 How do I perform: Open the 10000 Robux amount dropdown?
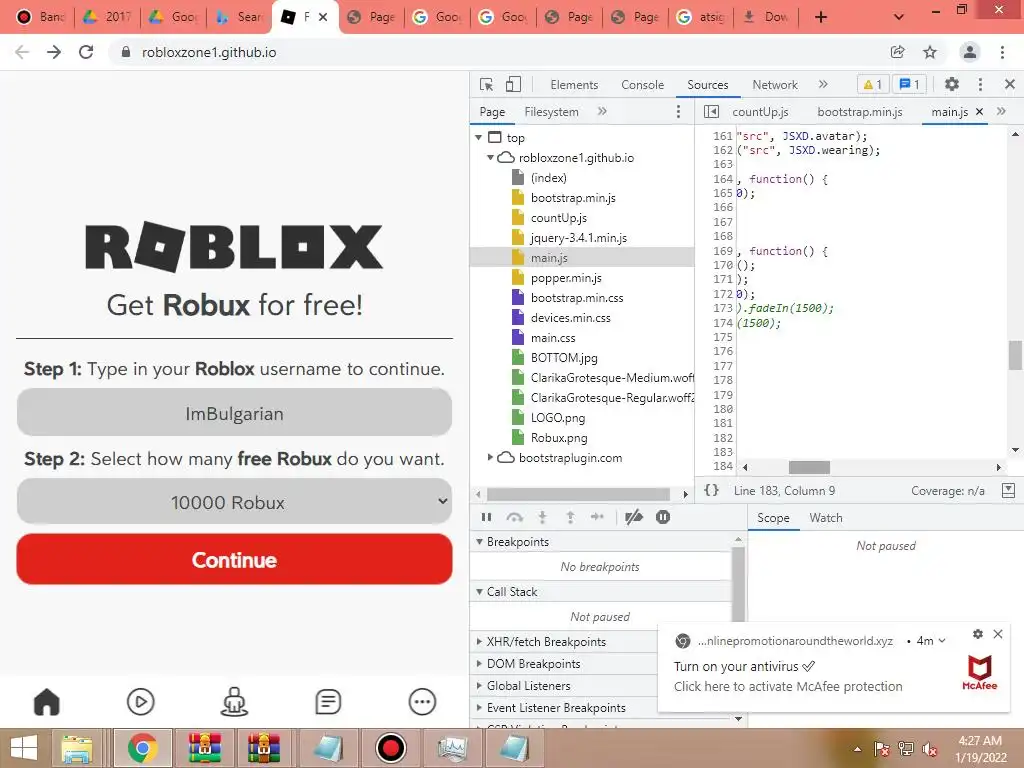point(234,502)
